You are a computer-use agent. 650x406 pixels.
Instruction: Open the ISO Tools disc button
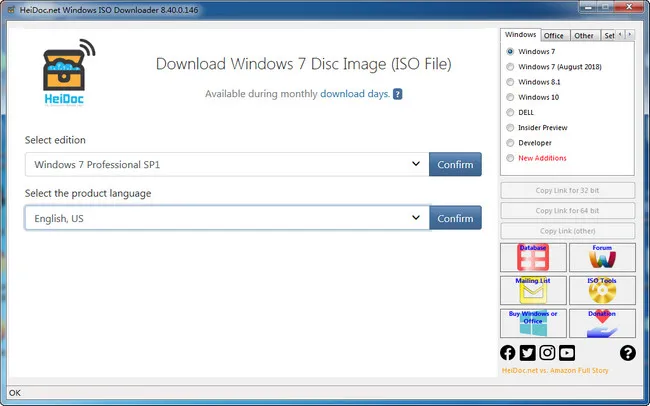pyautogui.click(x=602, y=290)
